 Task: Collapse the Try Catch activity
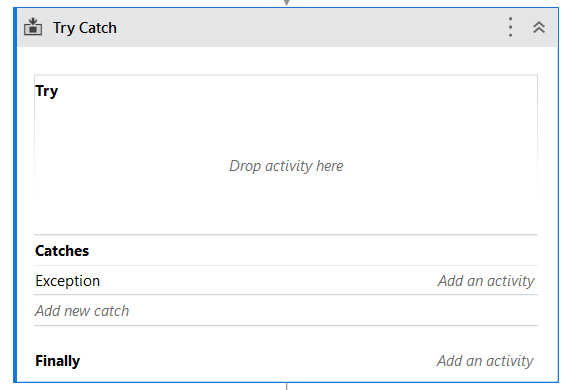point(539,28)
